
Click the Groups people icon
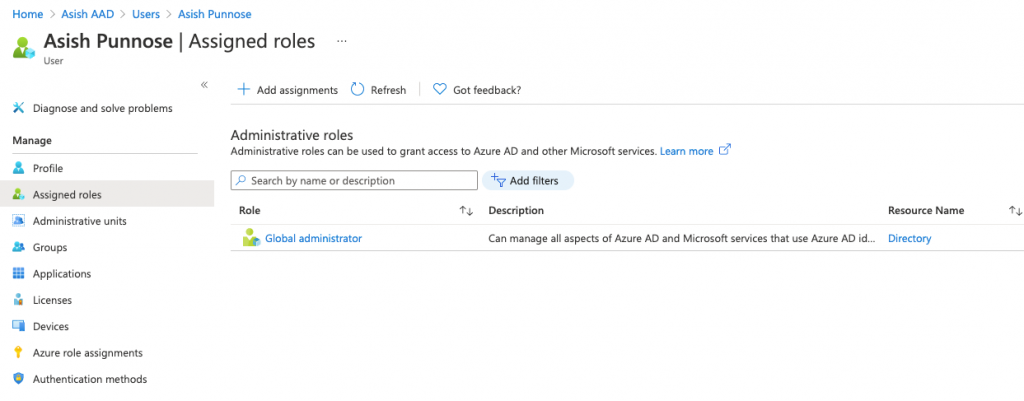tap(18, 248)
